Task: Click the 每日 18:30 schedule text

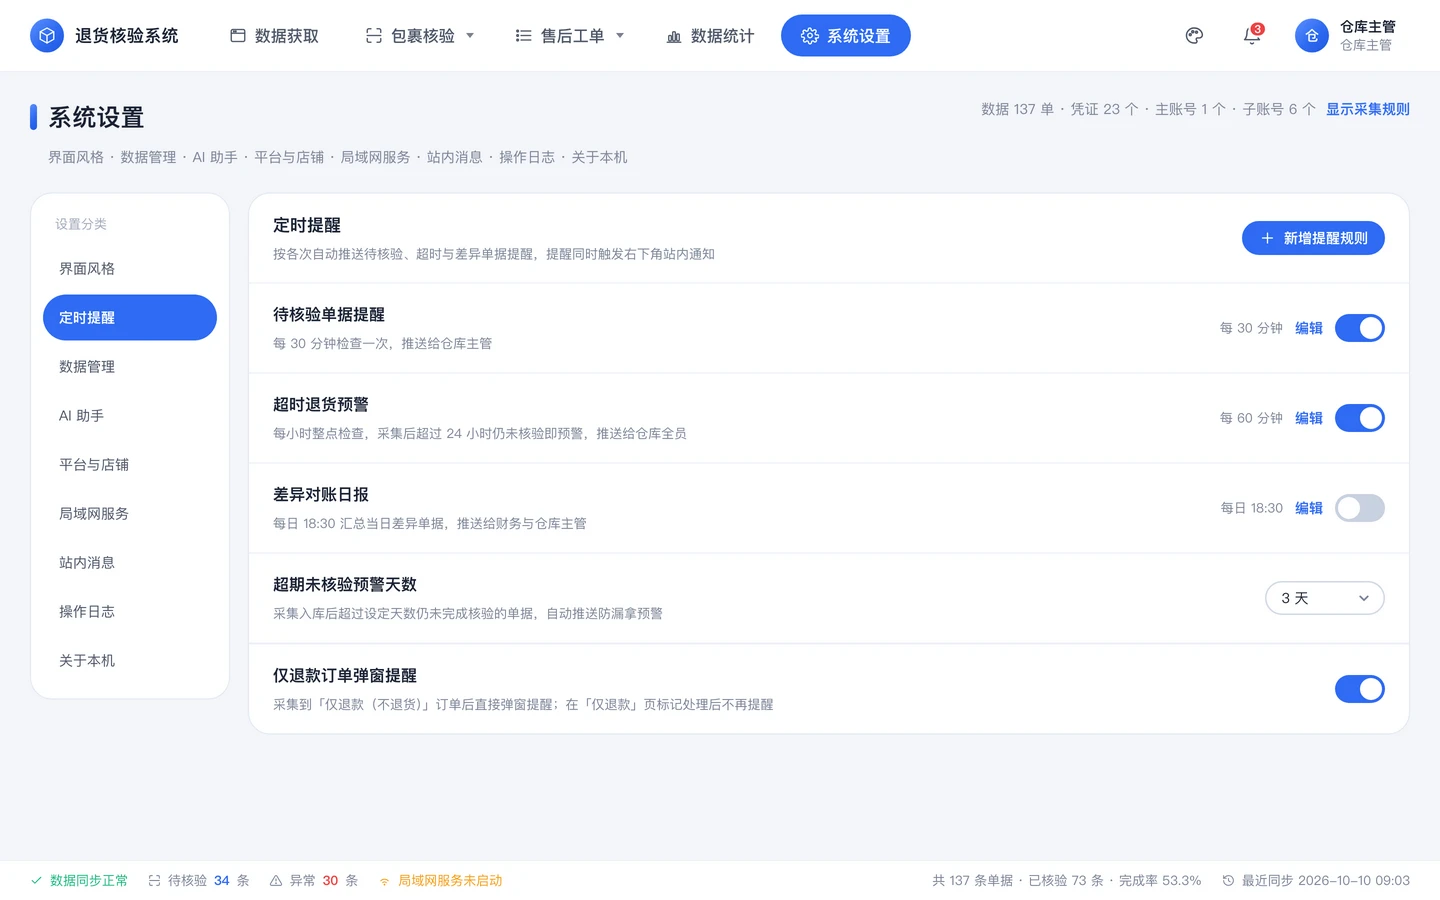Action: 1252,508
